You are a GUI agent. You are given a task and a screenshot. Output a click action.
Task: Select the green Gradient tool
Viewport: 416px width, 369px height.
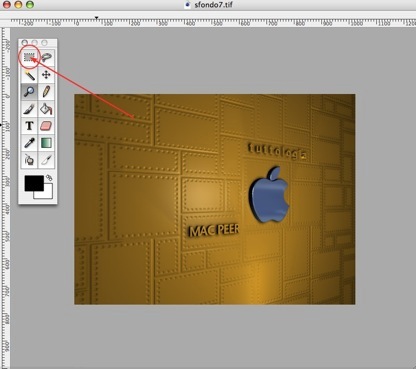pos(46,143)
